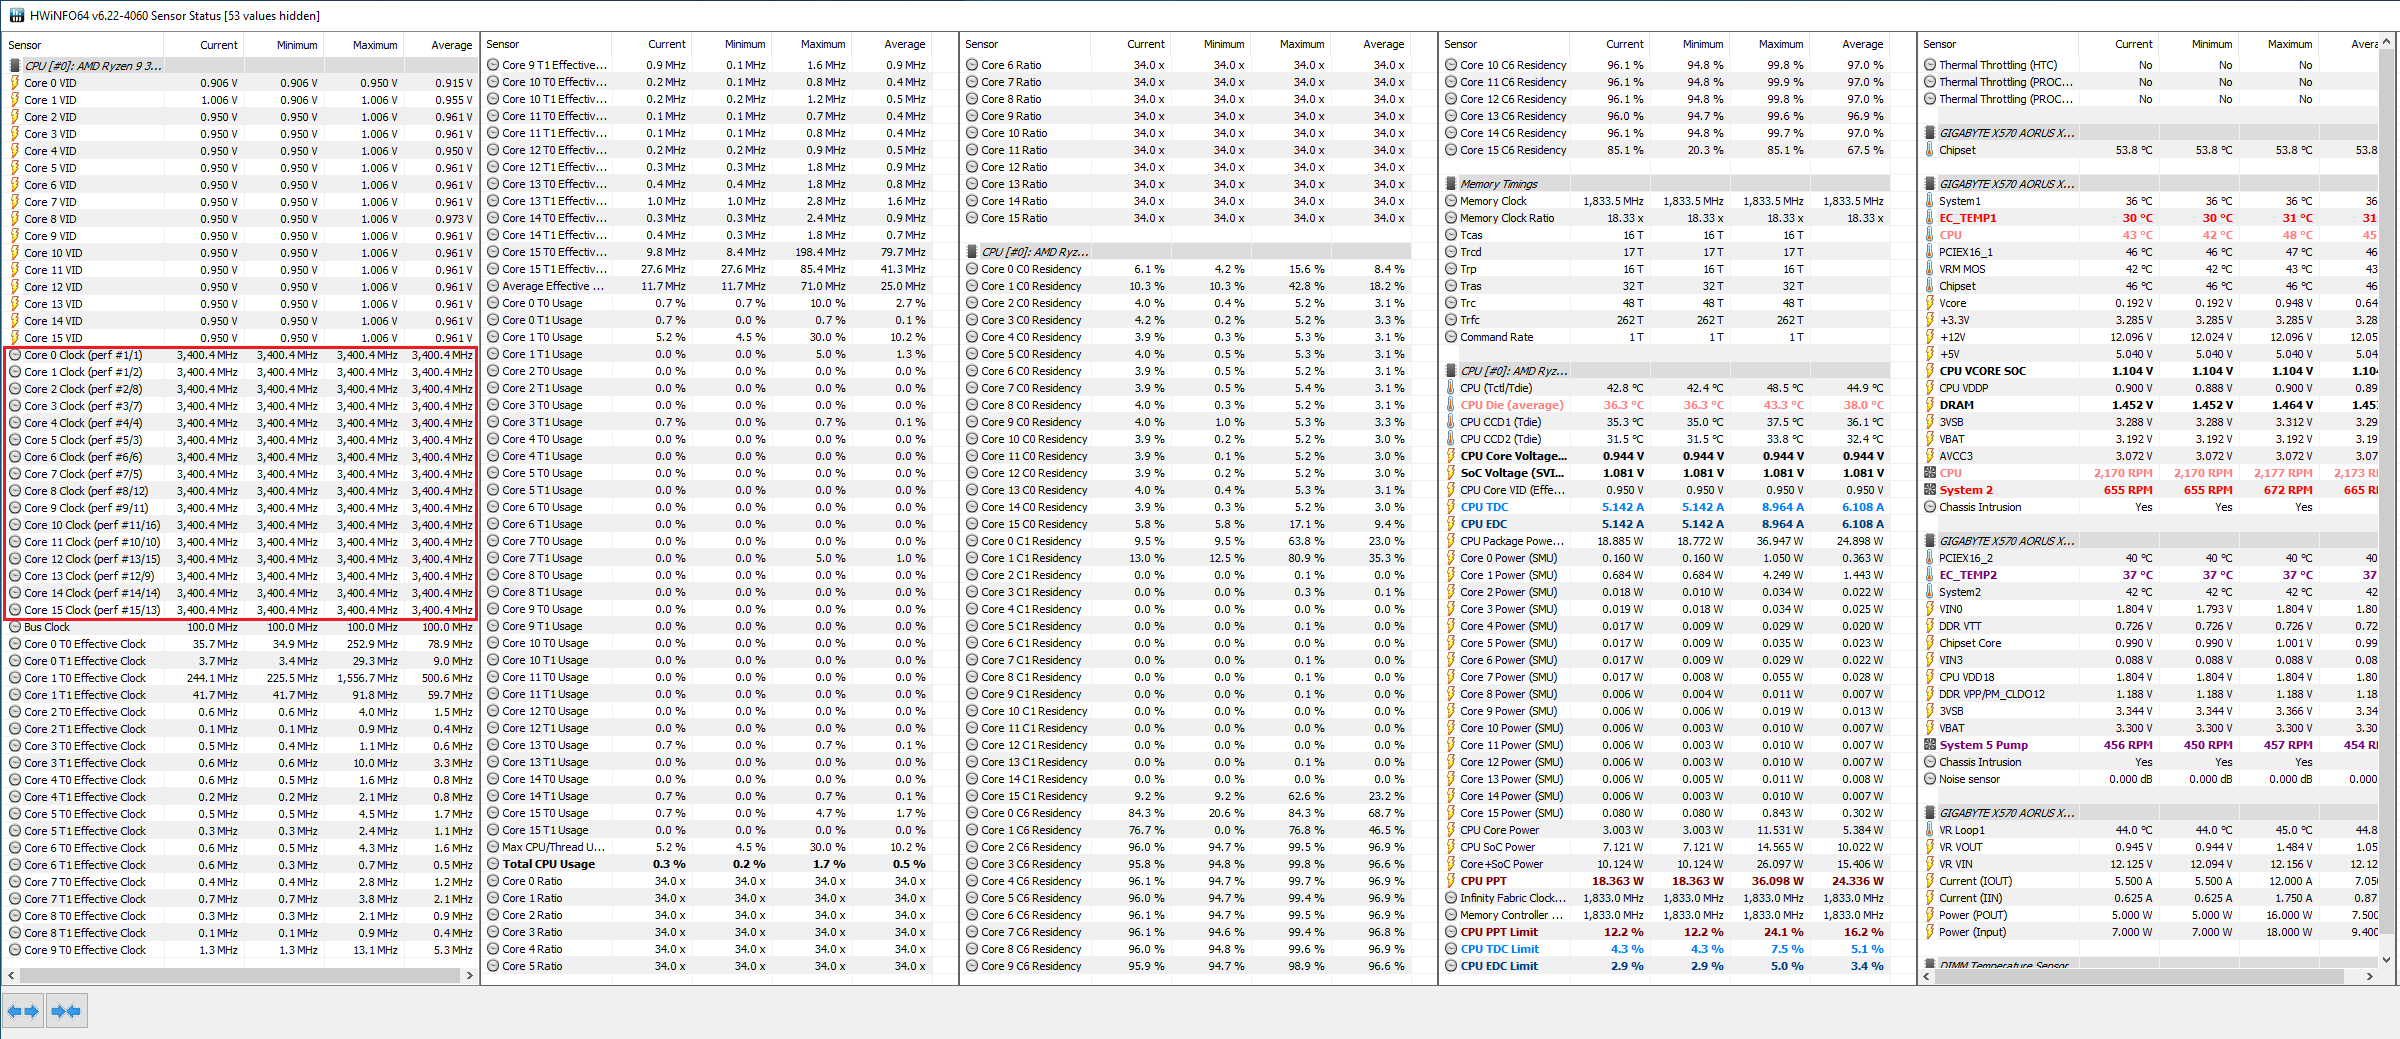This screenshot has height=1039, width=2400.
Task: Click the chip icon beside CPU [#0]: AMD Ryzen 9 3...
Action: pos(15,66)
